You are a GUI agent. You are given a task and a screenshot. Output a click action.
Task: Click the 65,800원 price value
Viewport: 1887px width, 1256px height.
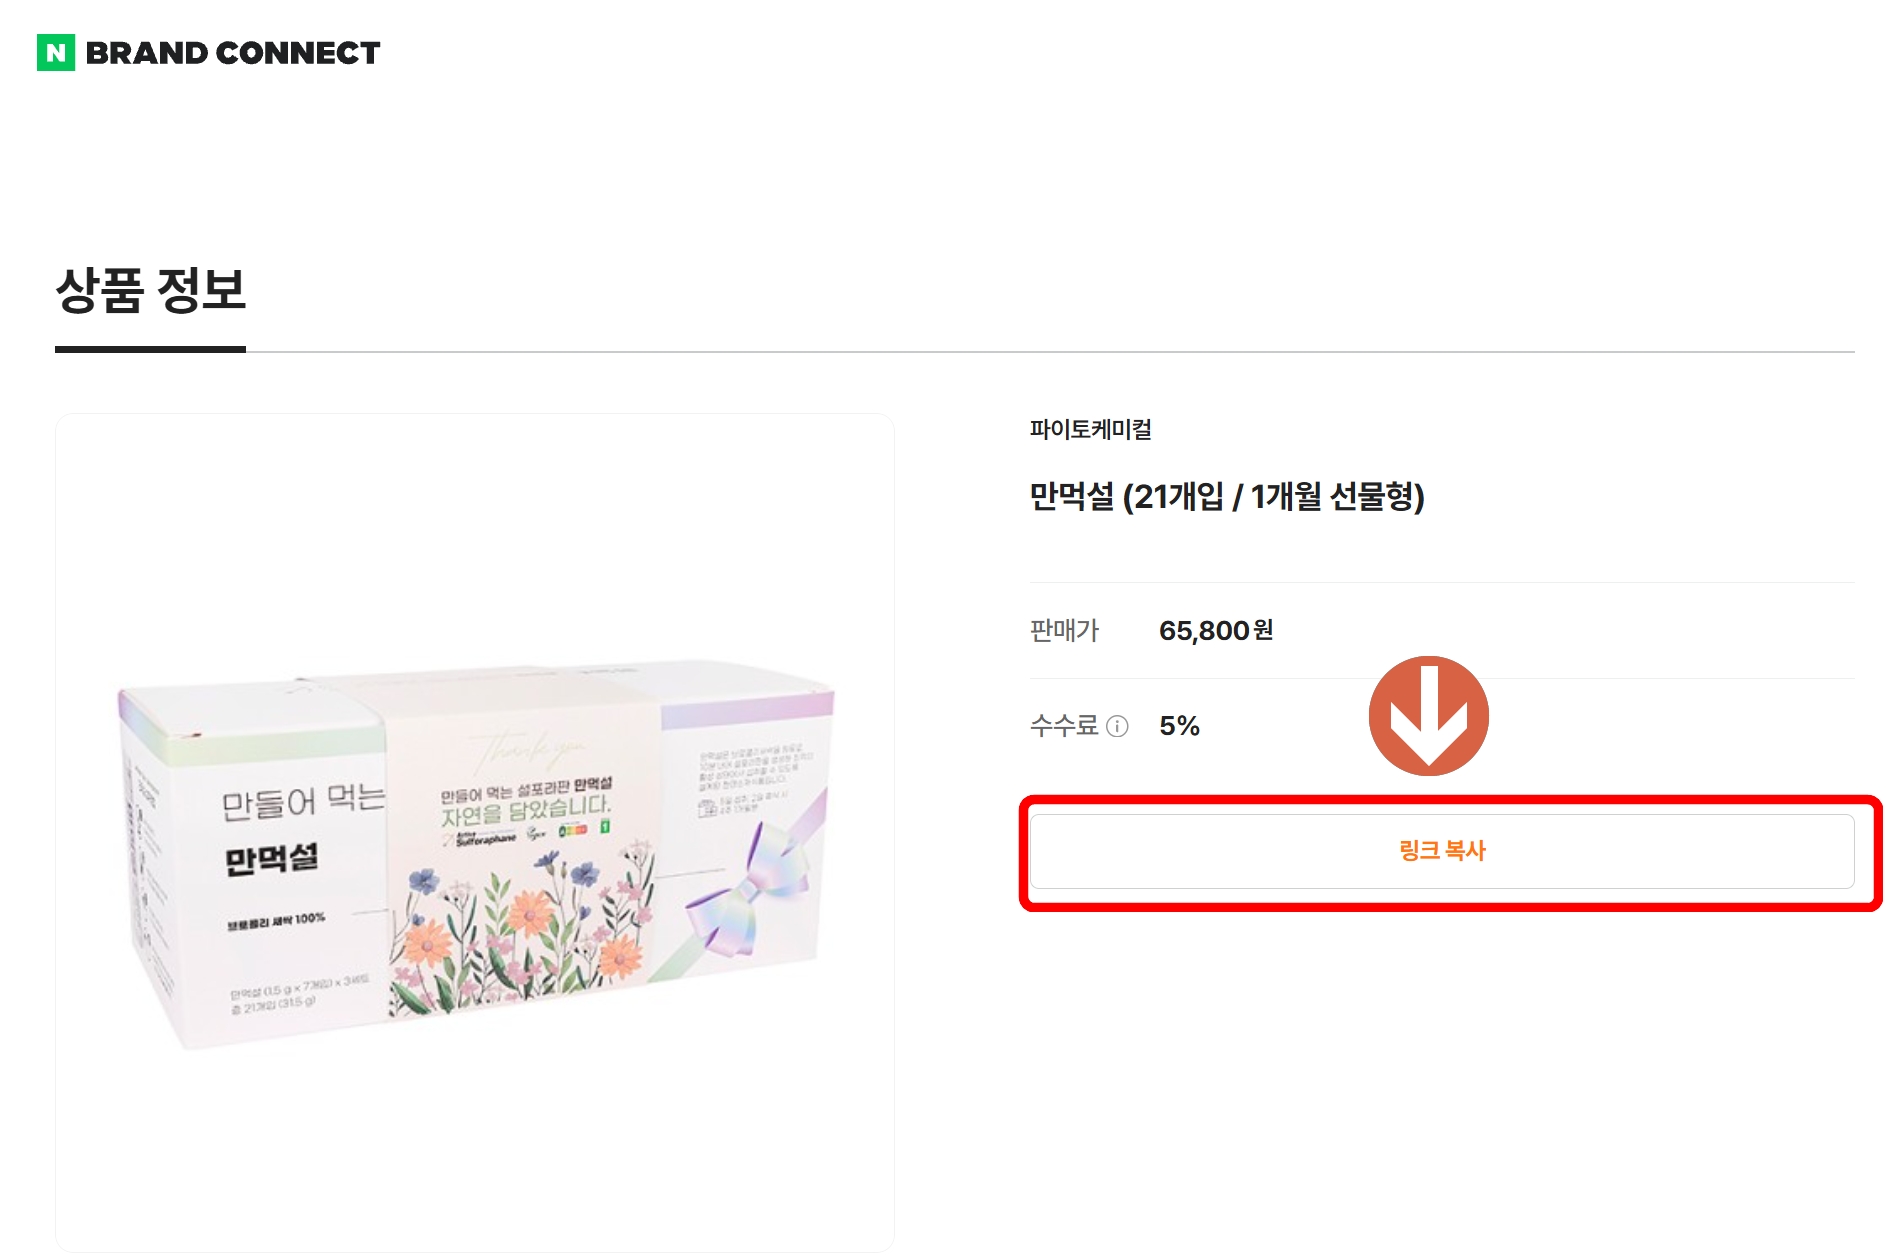click(x=1215, y=630)
